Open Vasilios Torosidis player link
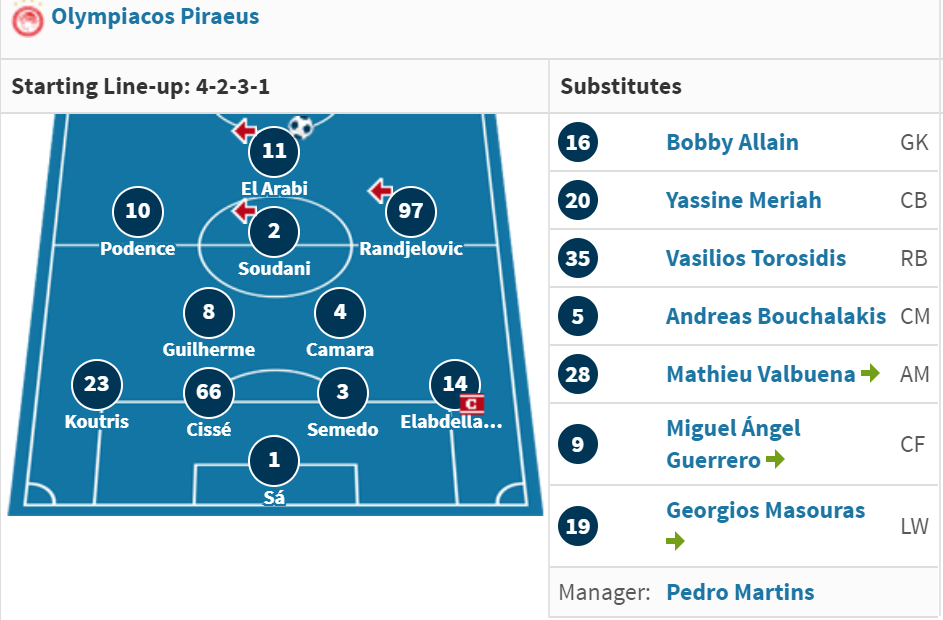943x620 pixels. tap(756, 258)
